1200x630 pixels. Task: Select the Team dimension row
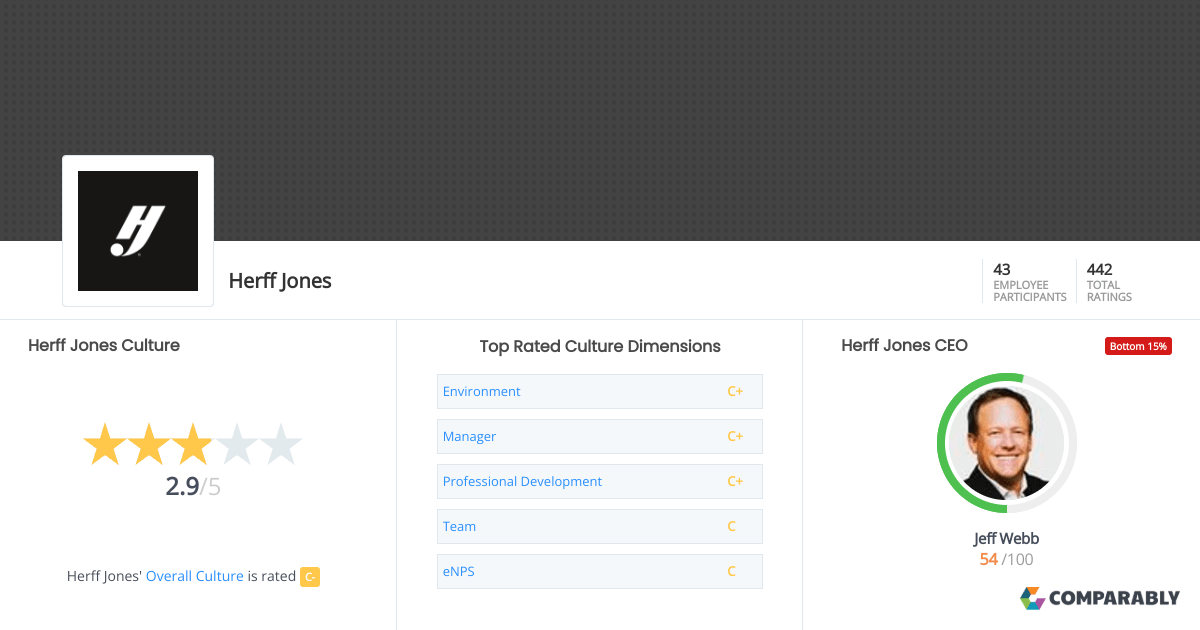[x=599, y=527]
